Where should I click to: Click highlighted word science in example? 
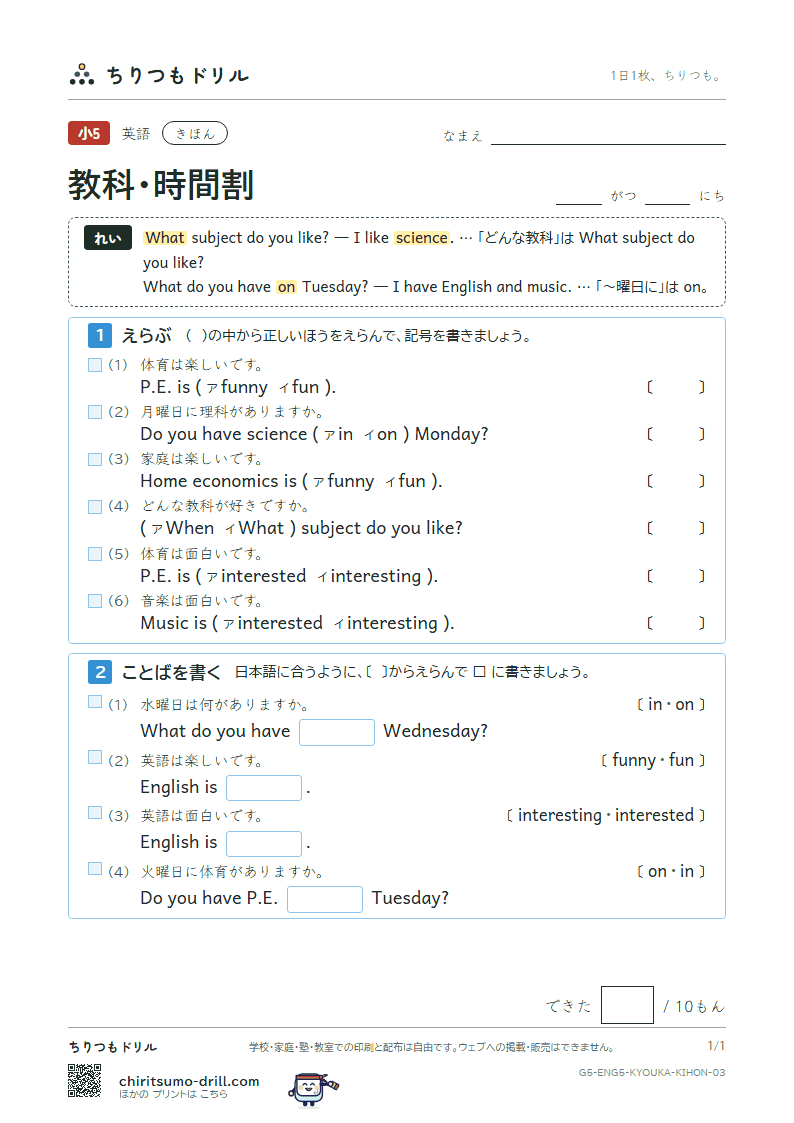click(x=422, y=238)
